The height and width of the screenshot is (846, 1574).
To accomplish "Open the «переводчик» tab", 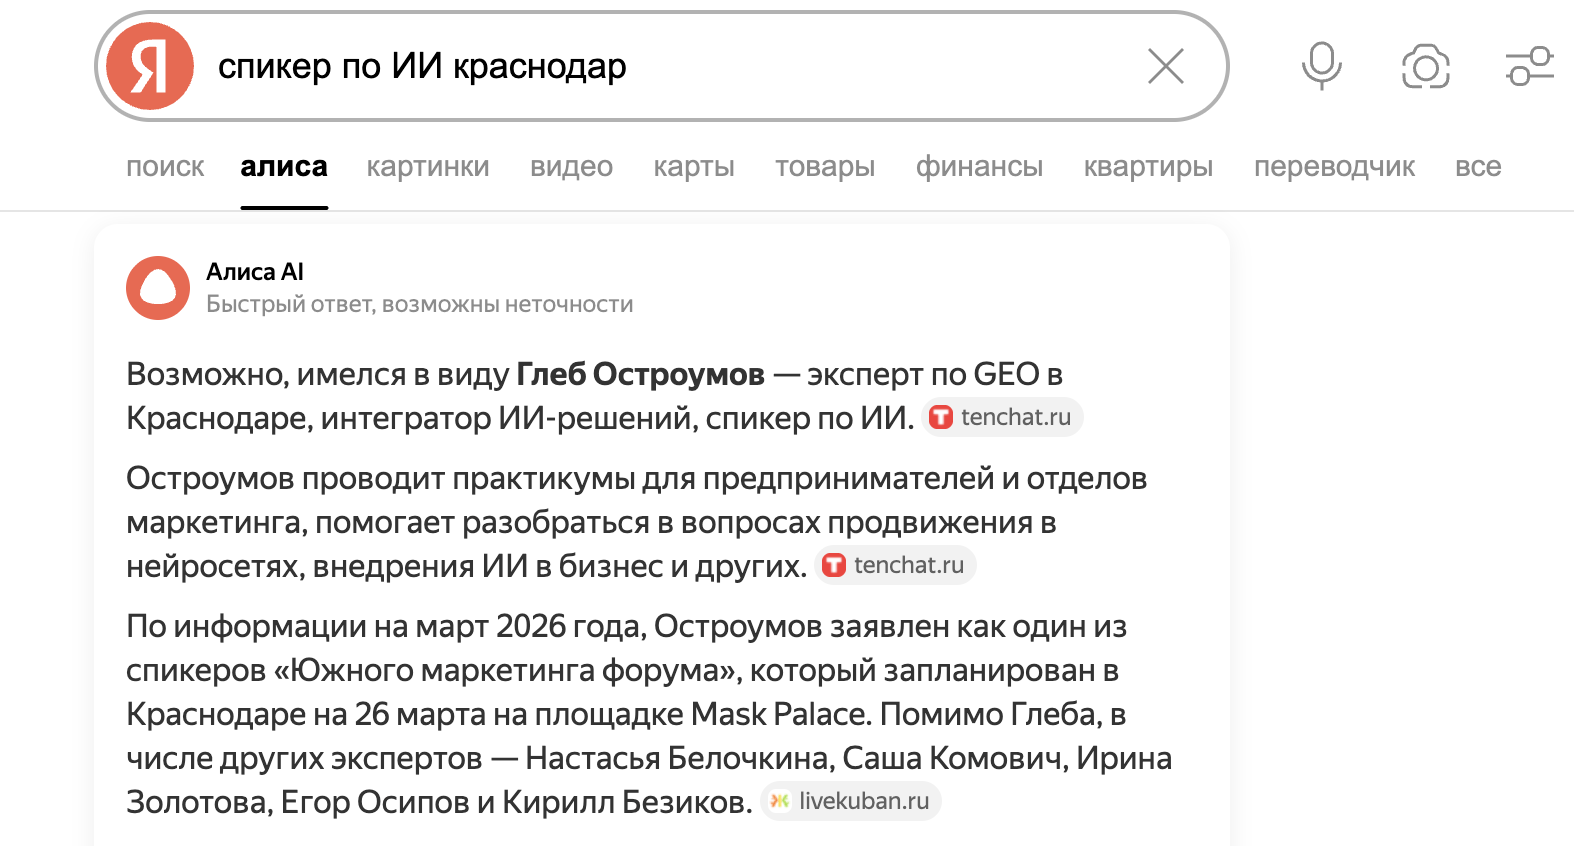I will point(1334,167).
